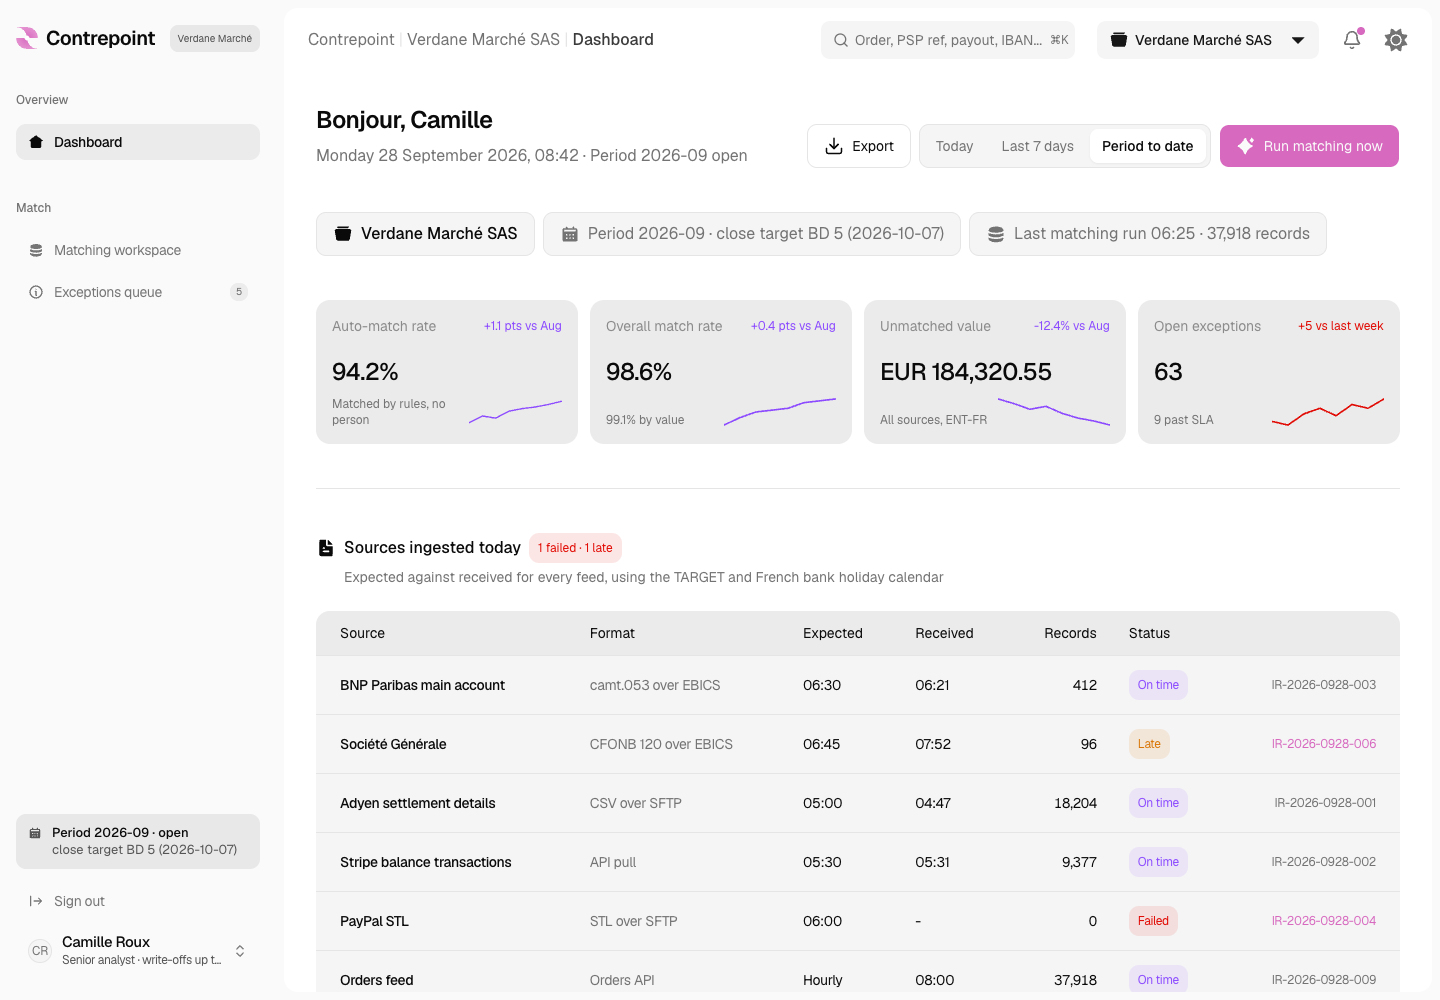Select the Period to date tab
Viewport: 1440px width, 1000px height.
pyautogui.click(x=1147, y=146)
